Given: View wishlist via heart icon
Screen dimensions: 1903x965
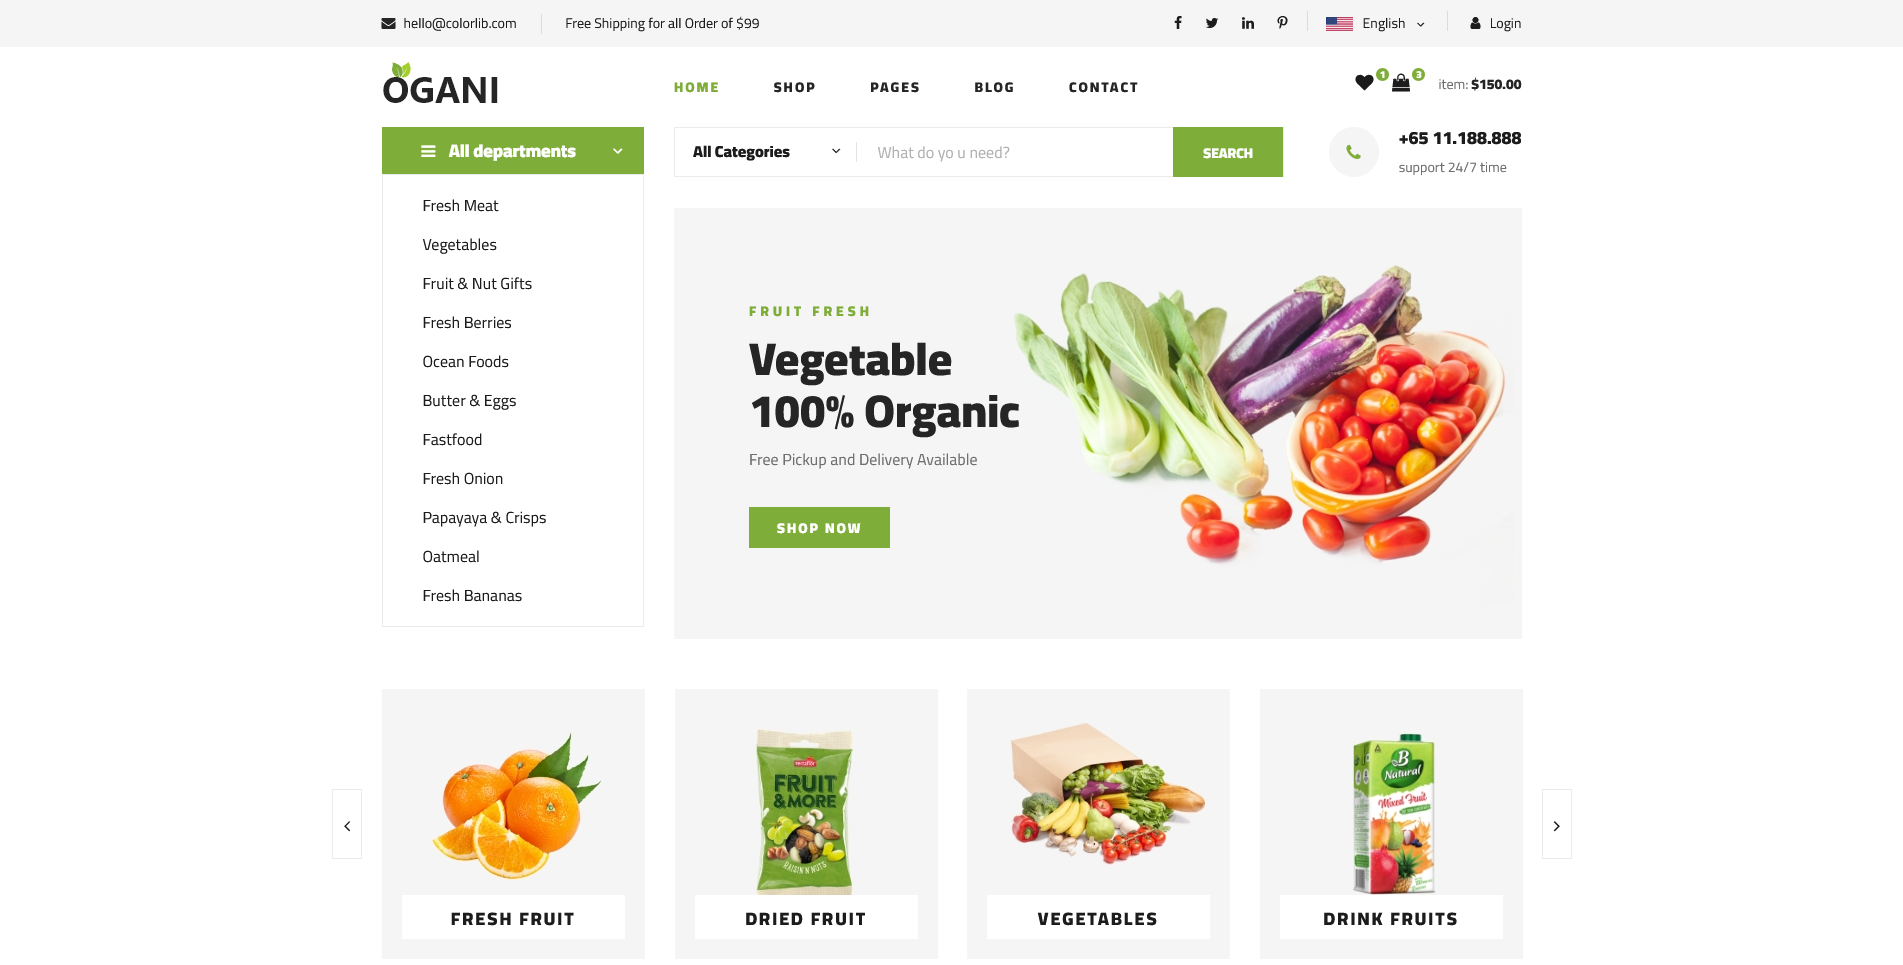Looking at the screenshot, I should [x=1364, y=83].
